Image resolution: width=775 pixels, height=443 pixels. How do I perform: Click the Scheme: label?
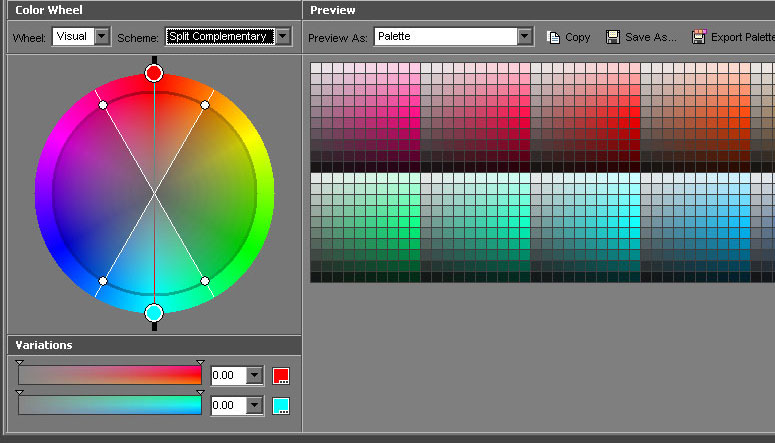tap(138, 38)
